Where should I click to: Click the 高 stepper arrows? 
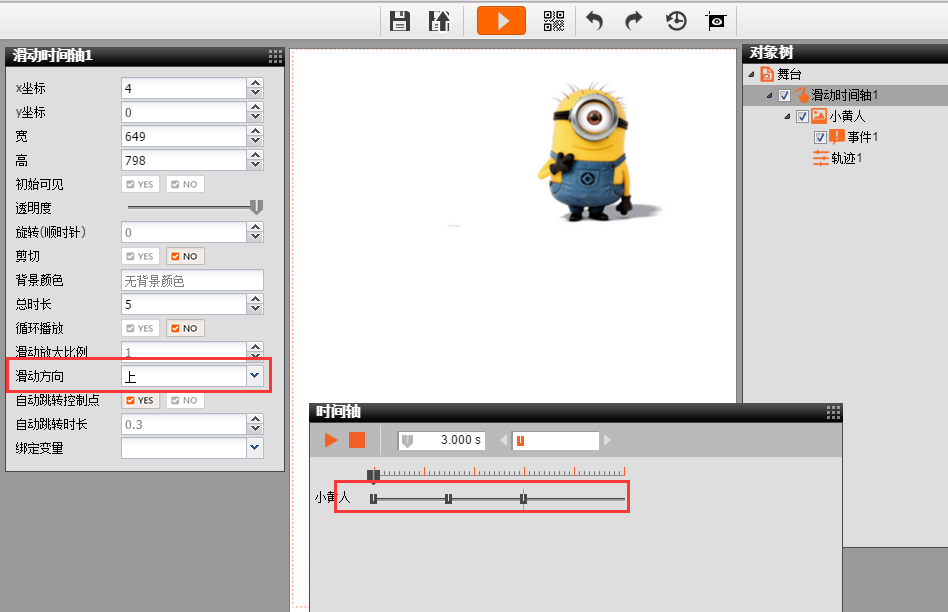click(x=256, y=160)
